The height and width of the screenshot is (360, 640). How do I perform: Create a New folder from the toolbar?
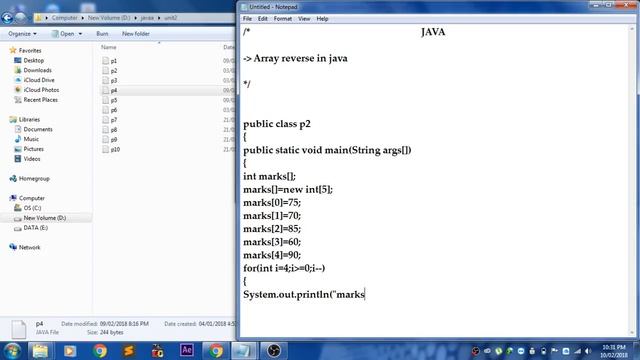tap(136, 34)
